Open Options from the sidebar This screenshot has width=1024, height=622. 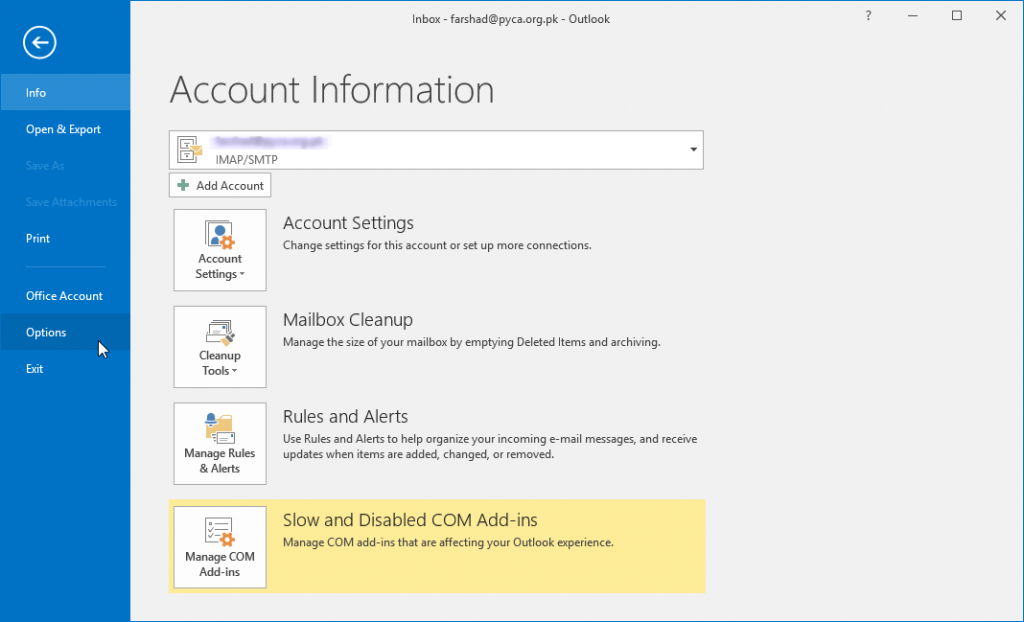pyautogui.click(x=46, y=333)
